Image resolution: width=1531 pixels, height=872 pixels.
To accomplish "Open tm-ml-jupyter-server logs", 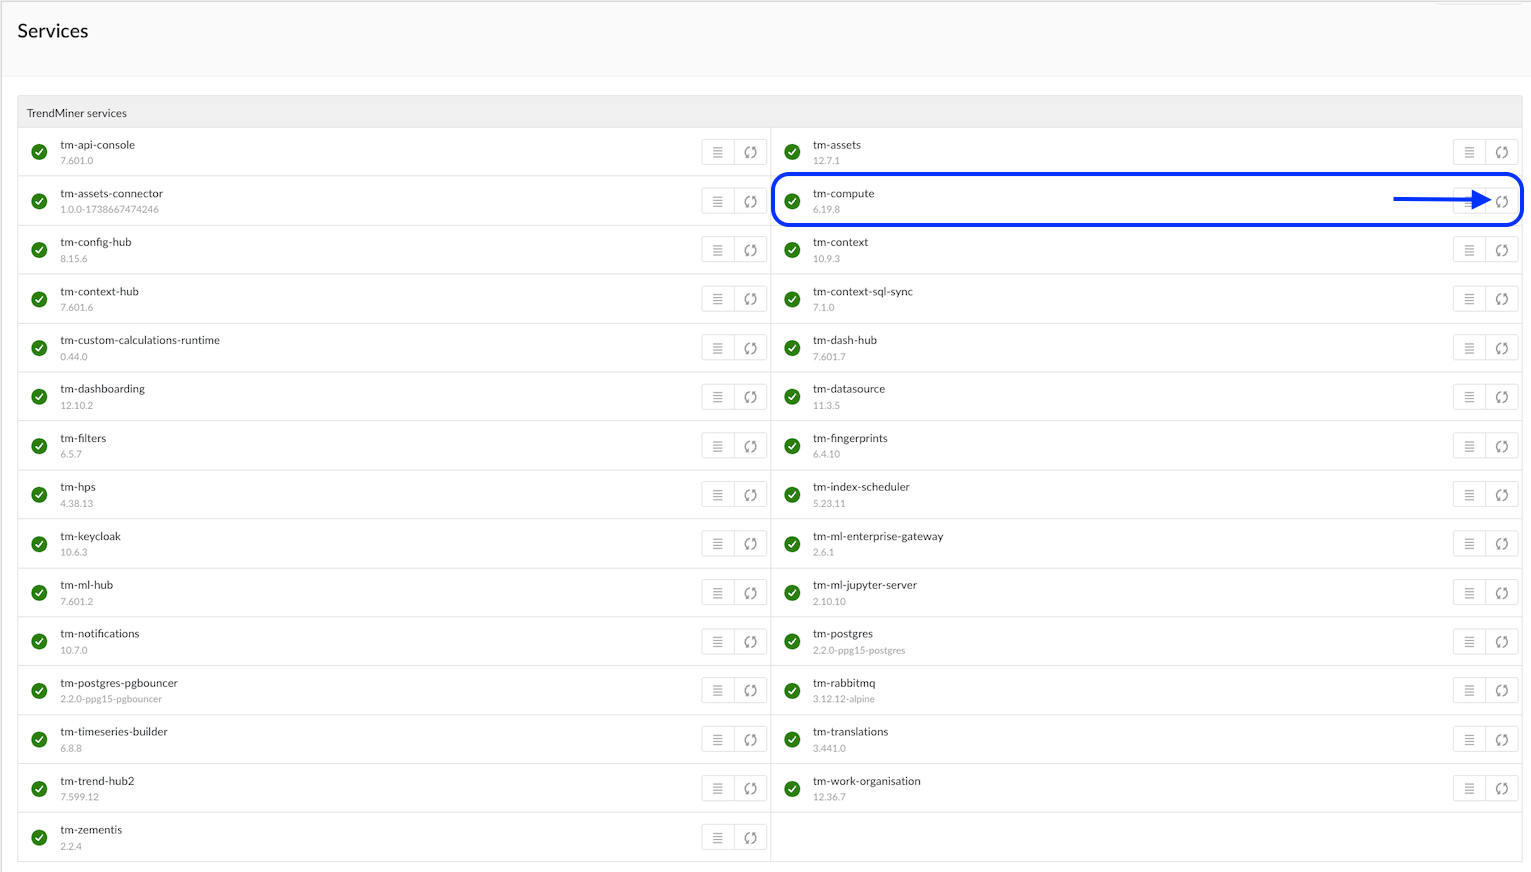I will point(1469,593).
